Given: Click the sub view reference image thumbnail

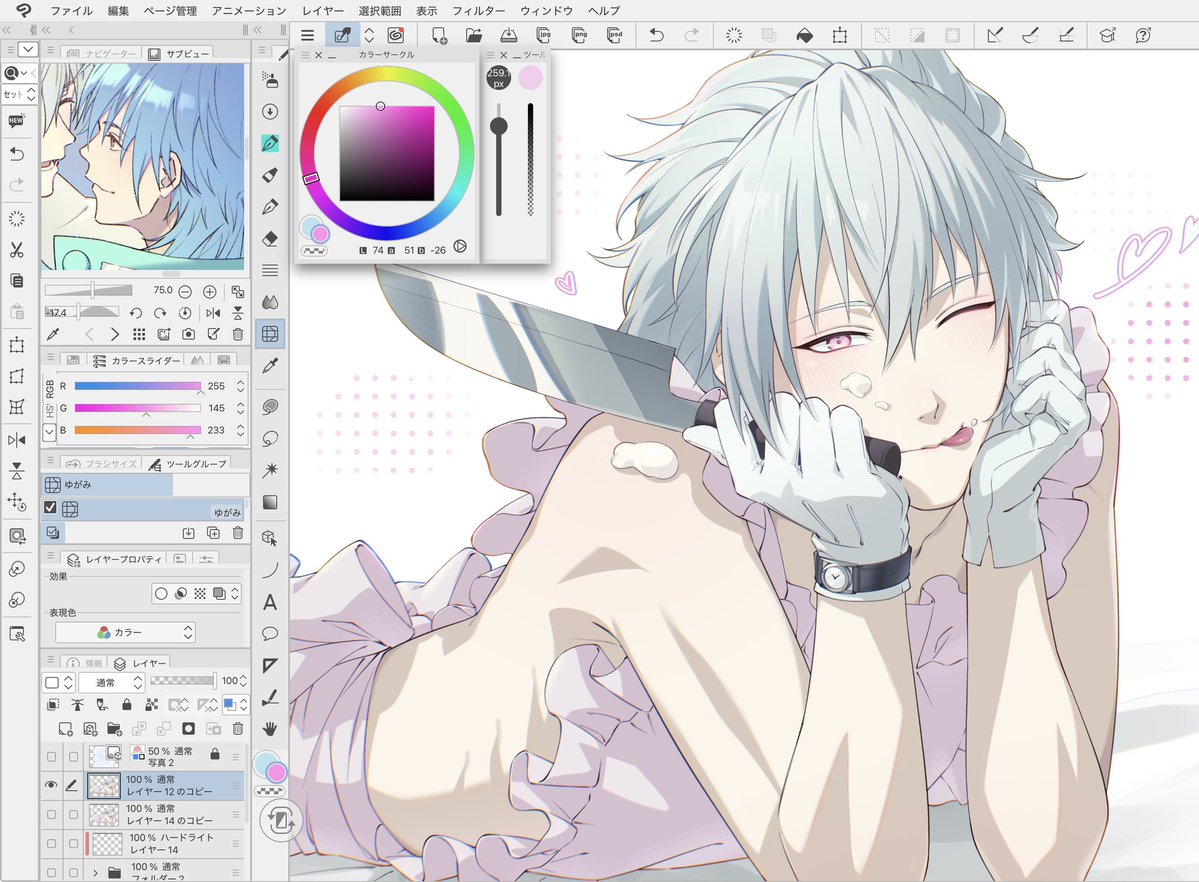Looking at the screenshot, I should click(x=143, y=166).
